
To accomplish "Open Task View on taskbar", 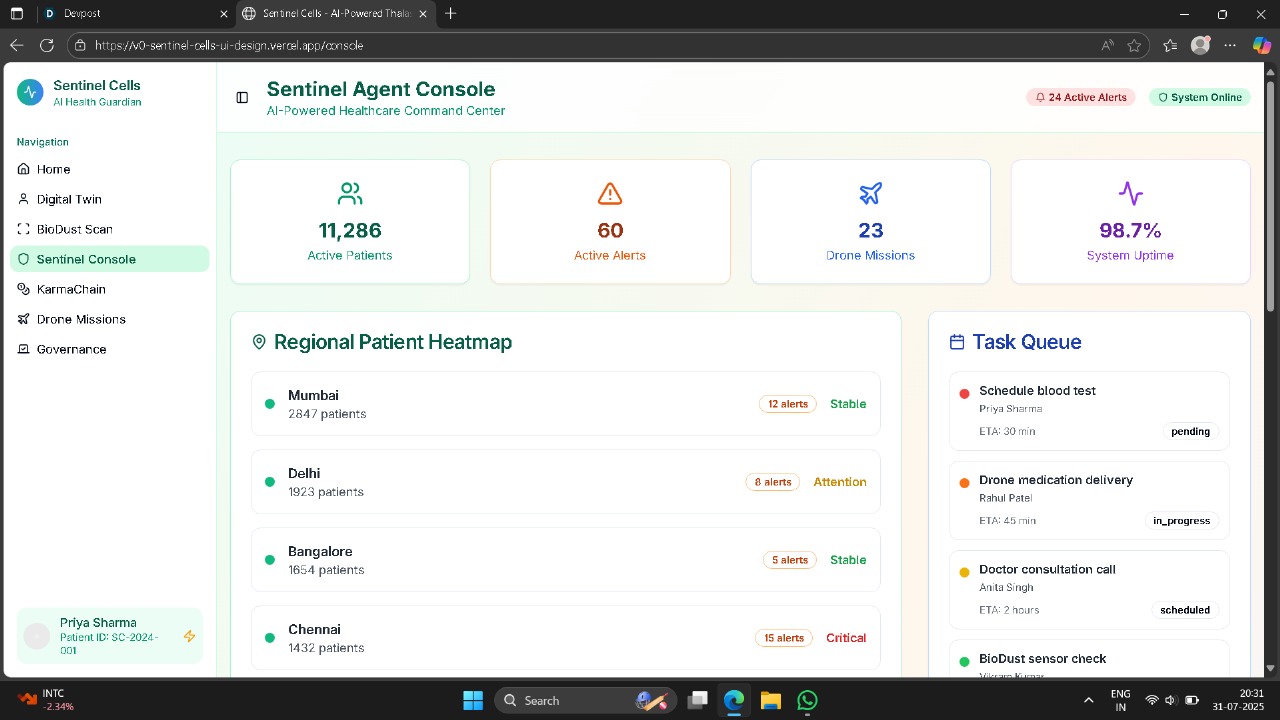I will point(698,700).
